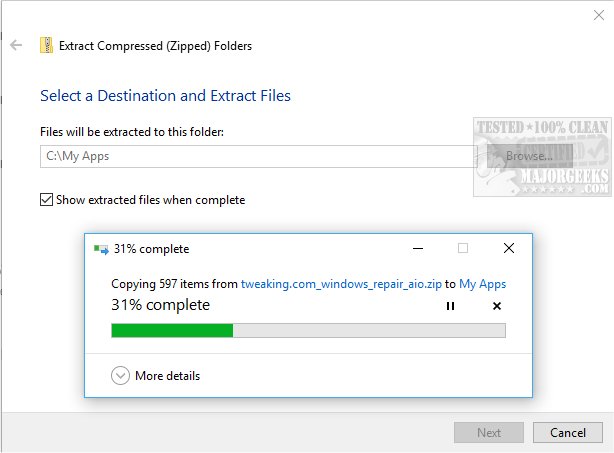The image size is (614, 453).
Task: Click the copy progress icon beside 31% complete
Action: 101,249
